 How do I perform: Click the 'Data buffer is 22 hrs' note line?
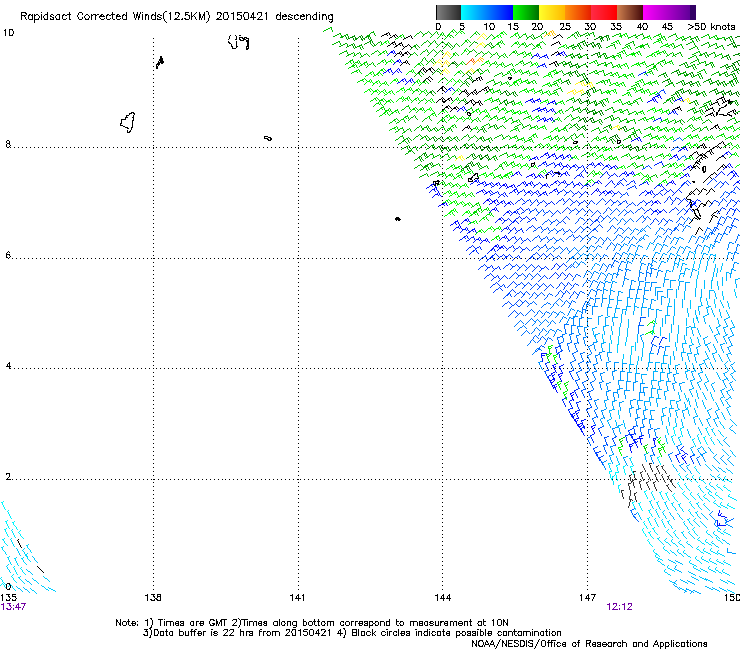coord(352,633)
